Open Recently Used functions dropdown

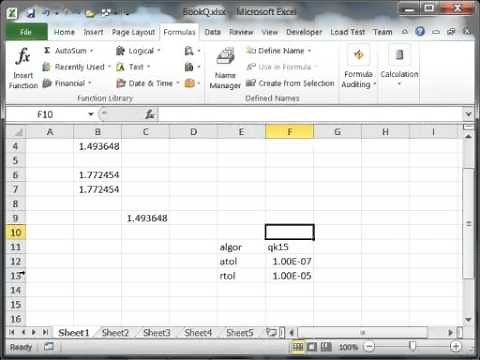(x=76, y=67)
